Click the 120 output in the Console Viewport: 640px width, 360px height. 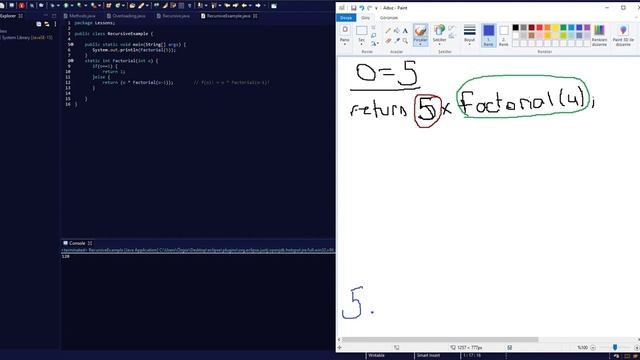tap(66, 256)
